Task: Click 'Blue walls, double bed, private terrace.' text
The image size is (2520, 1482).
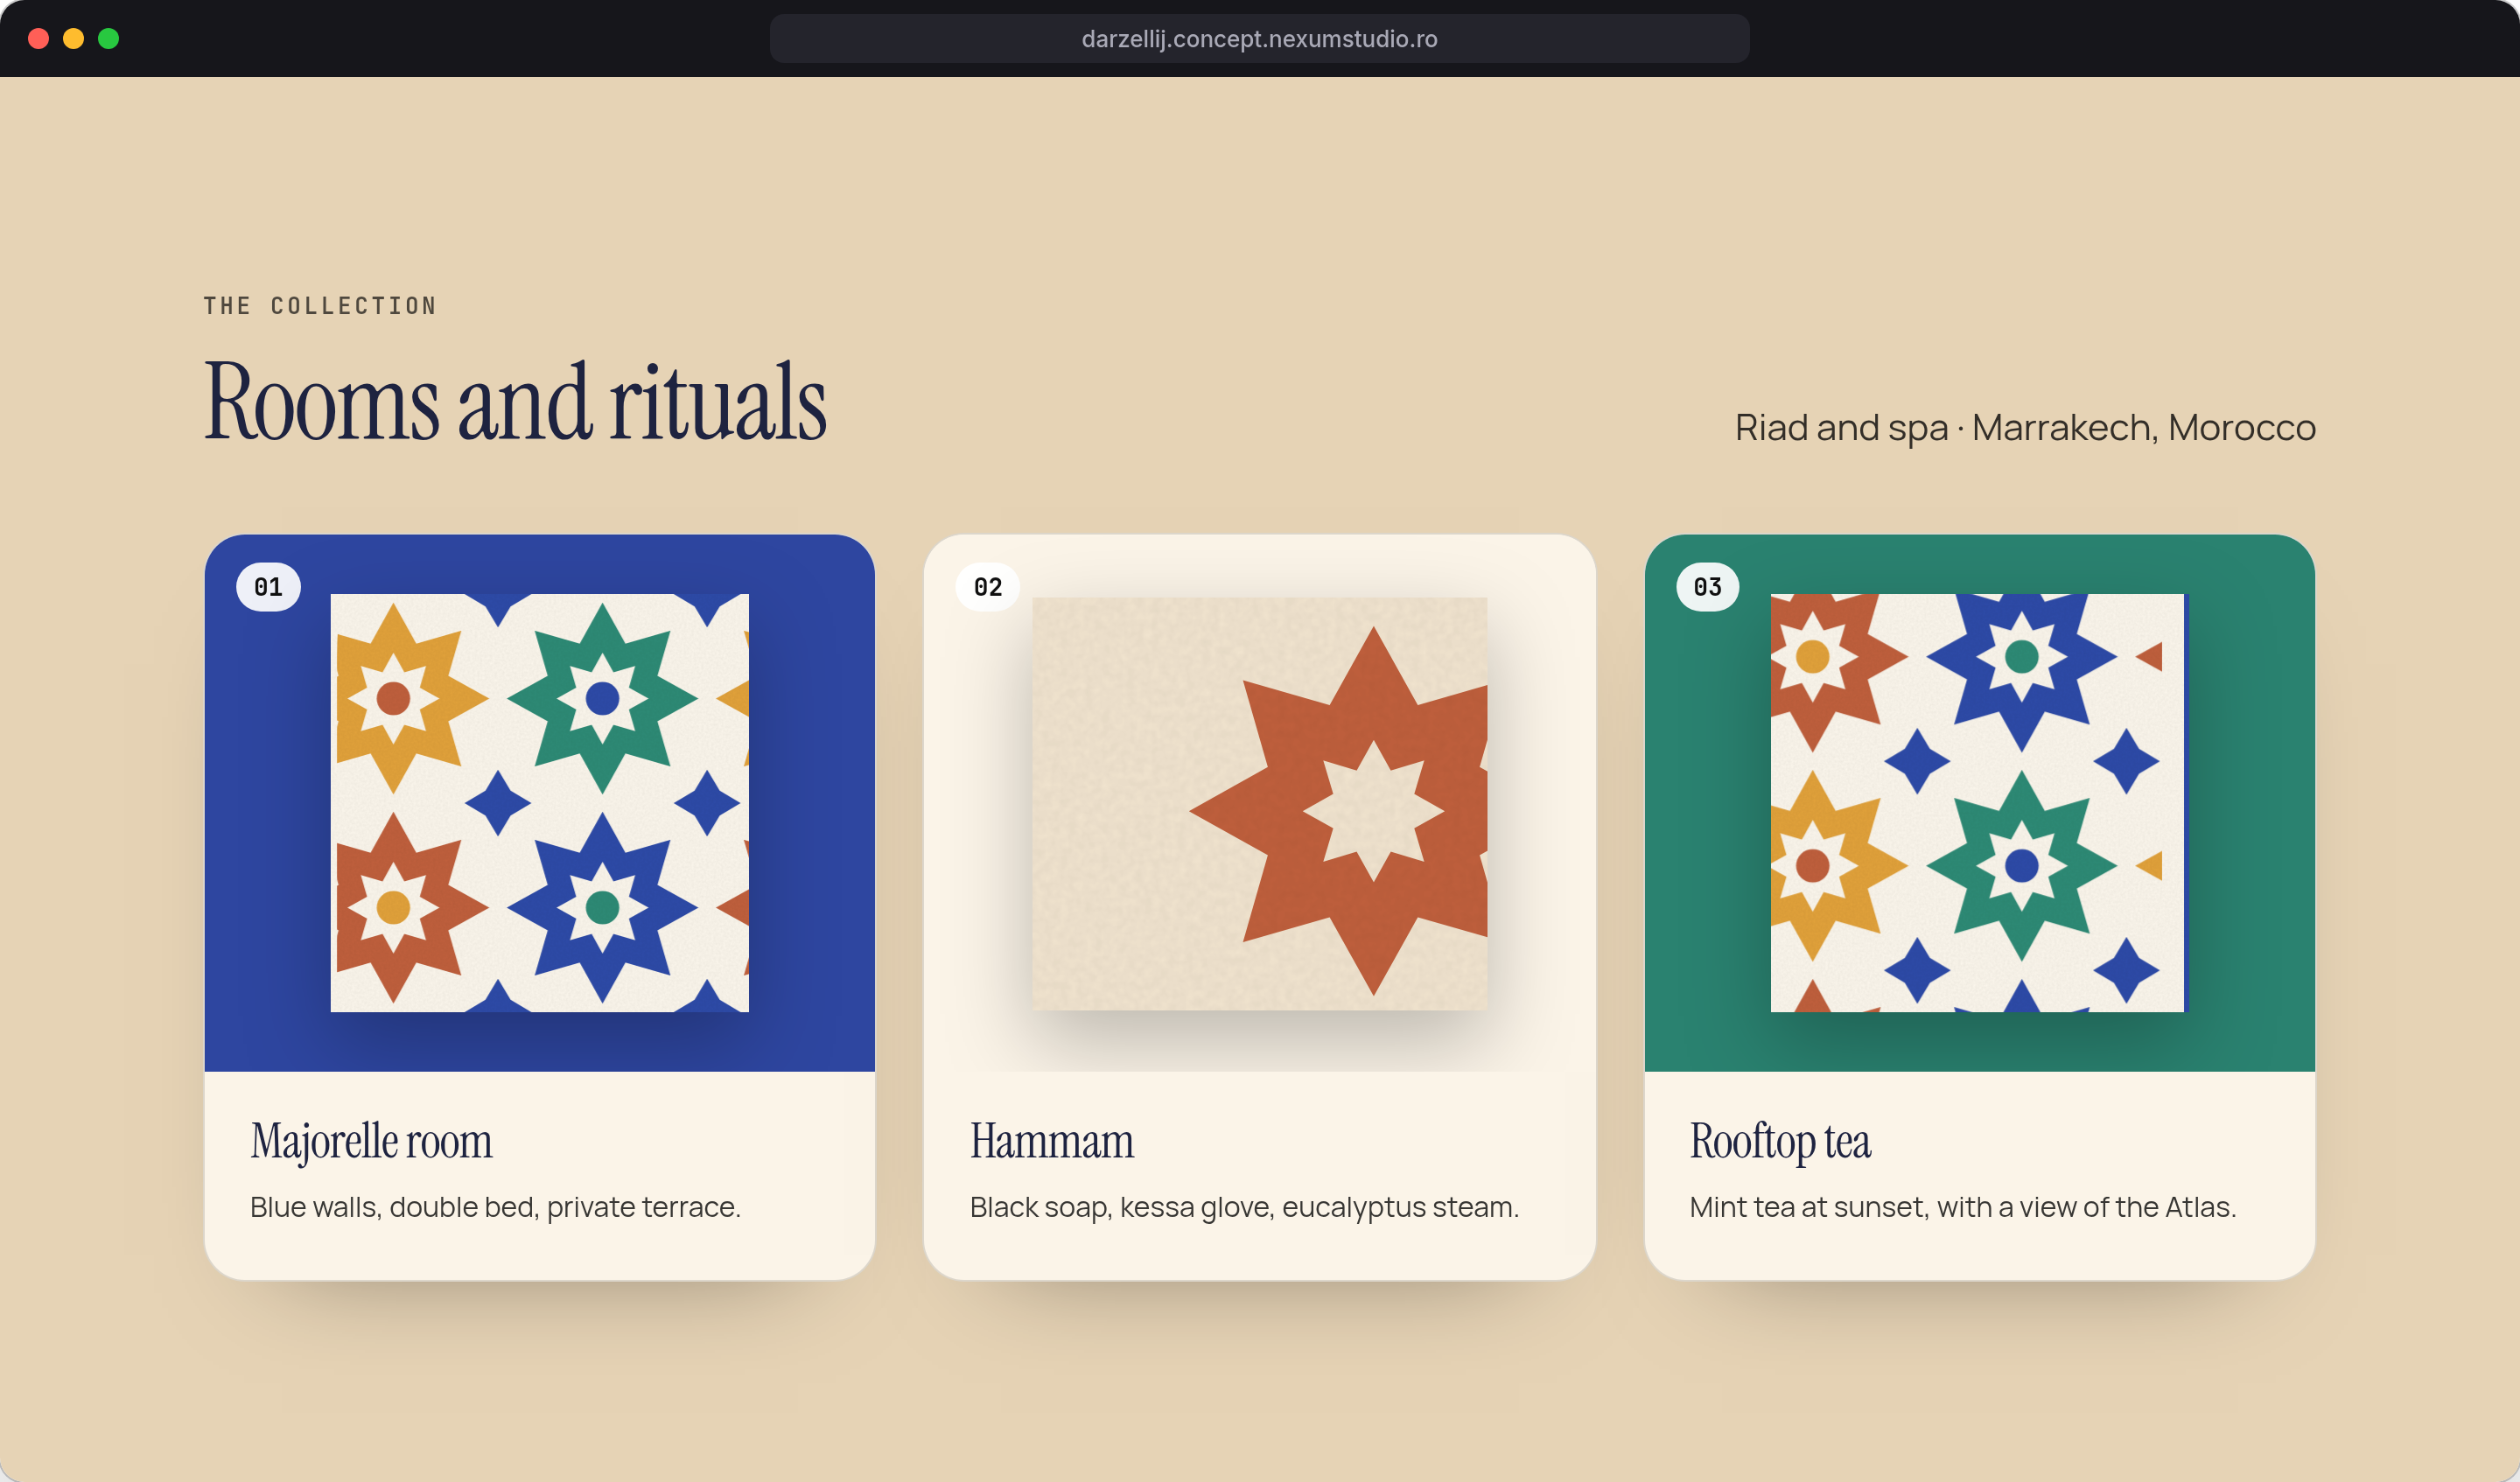Action: (x=495, y=1207)
